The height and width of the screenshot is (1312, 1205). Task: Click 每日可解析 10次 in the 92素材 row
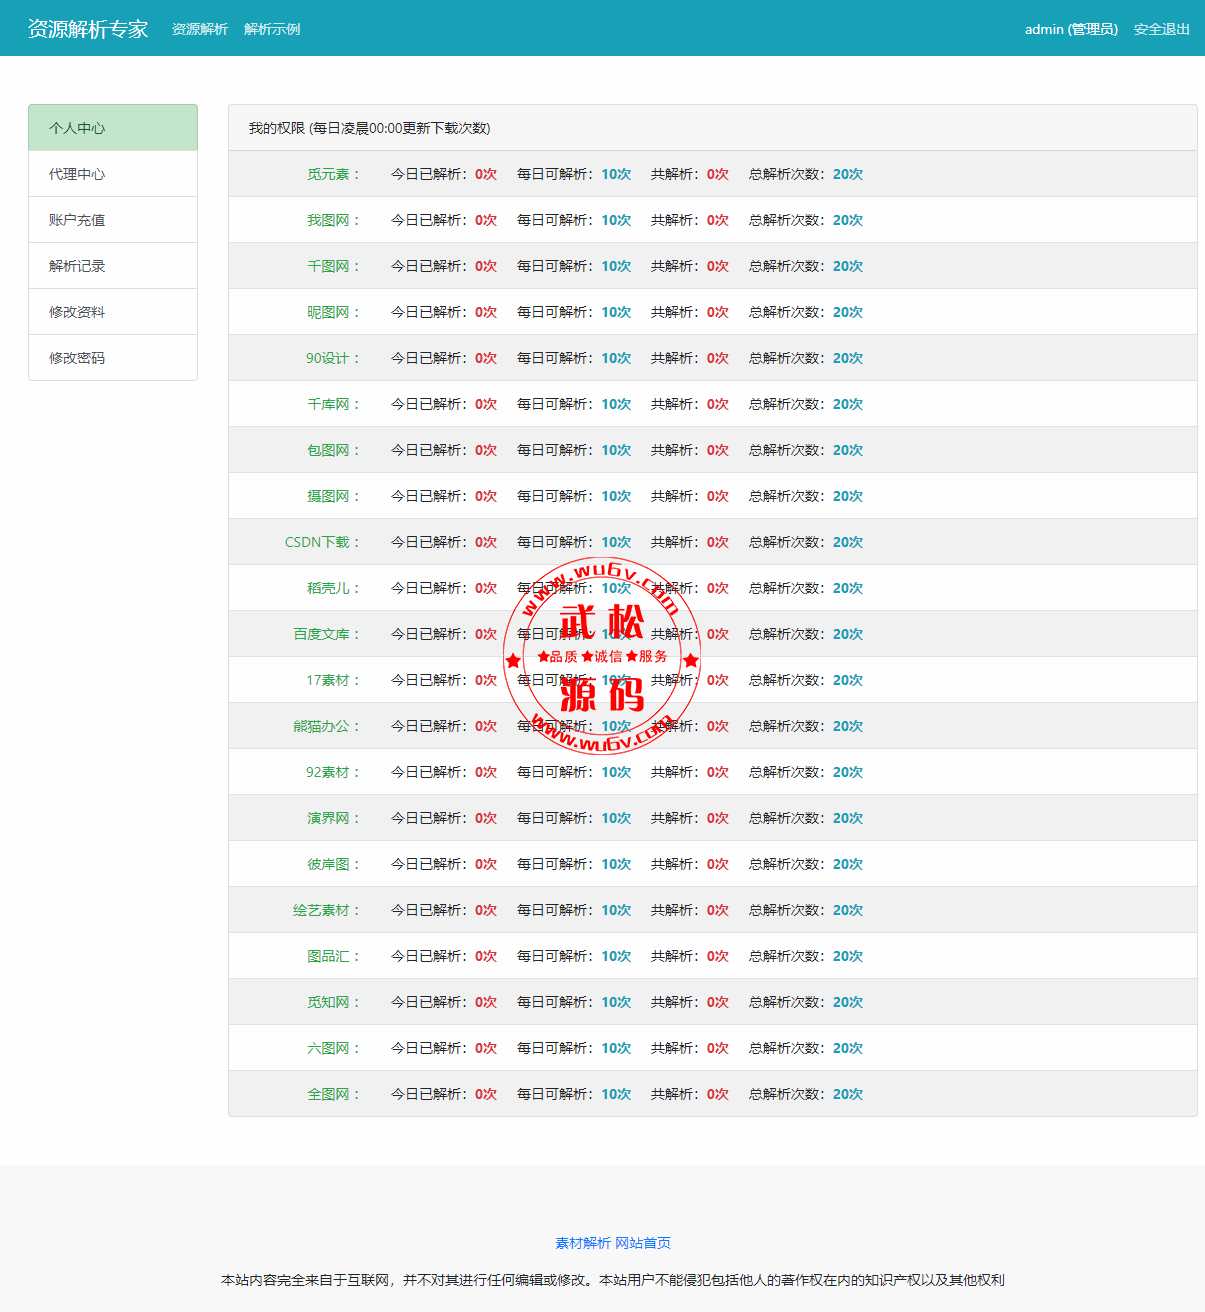point(574,772)
